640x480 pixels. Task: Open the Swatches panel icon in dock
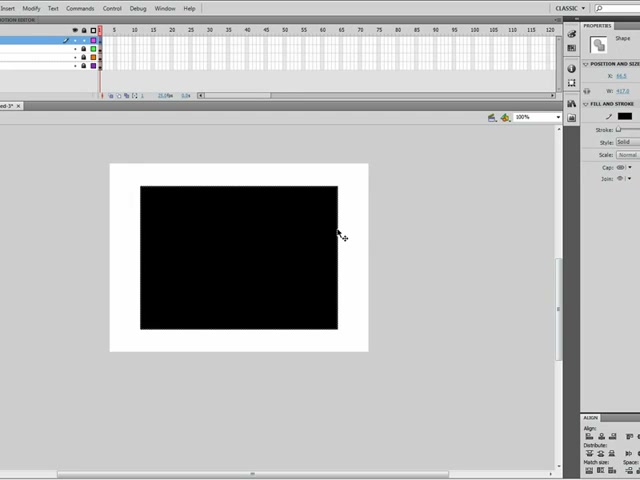pos(571,48)
